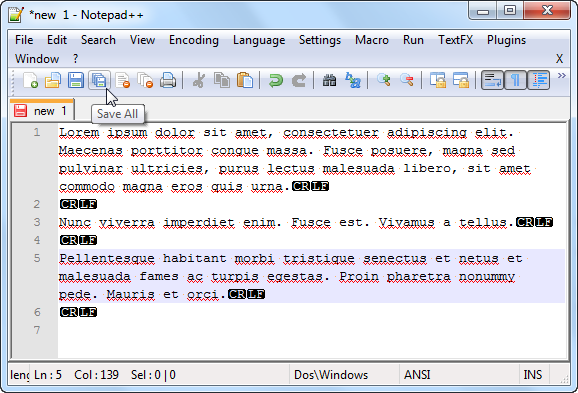This screenshot has width=578, height=393.
Task: Redo action with gray arrow icon
Action: click(x=299, y=80)
